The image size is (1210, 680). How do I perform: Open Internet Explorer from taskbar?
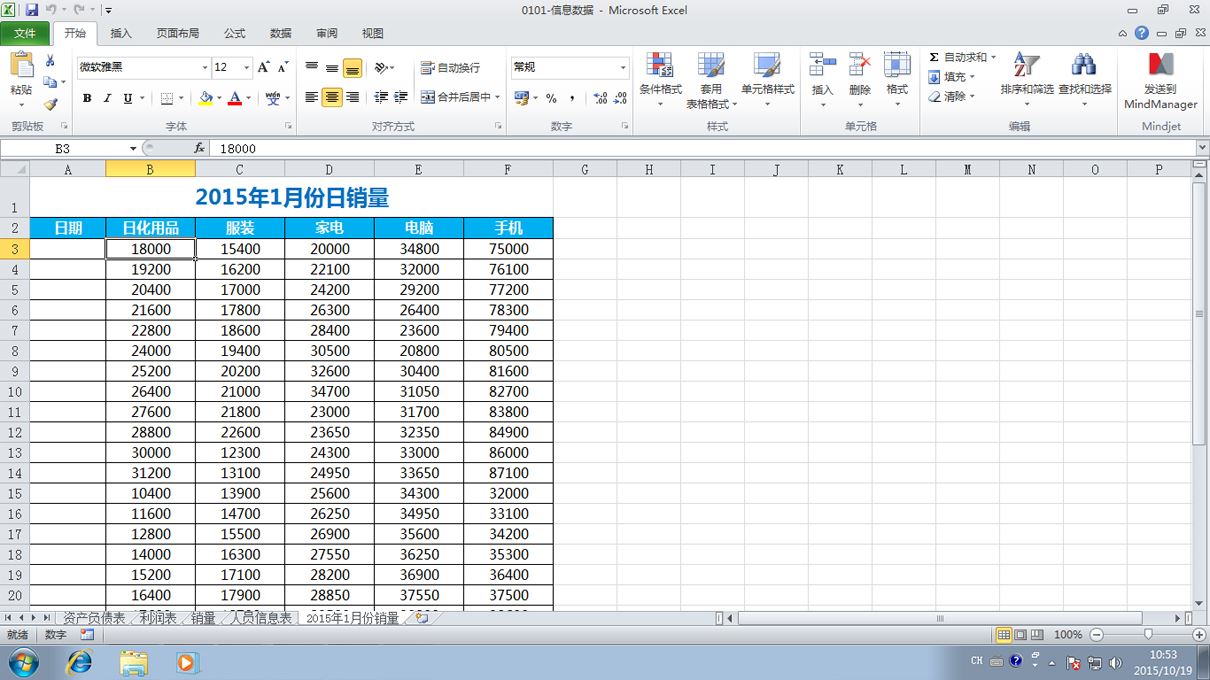pos(79,662)
